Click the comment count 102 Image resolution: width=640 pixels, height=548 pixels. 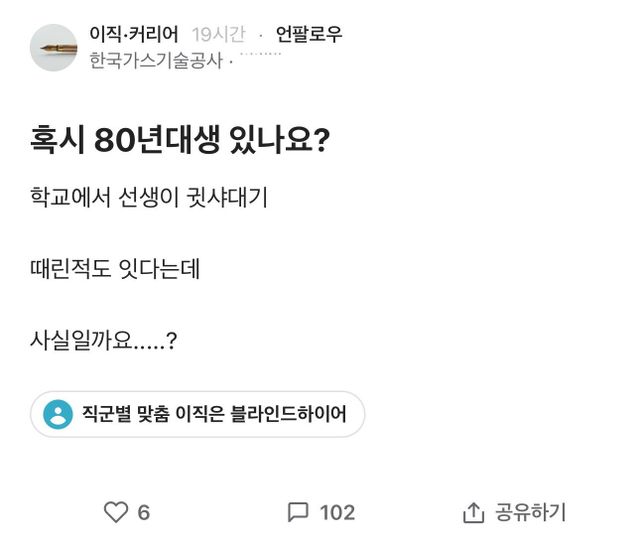tap(337, 513)
